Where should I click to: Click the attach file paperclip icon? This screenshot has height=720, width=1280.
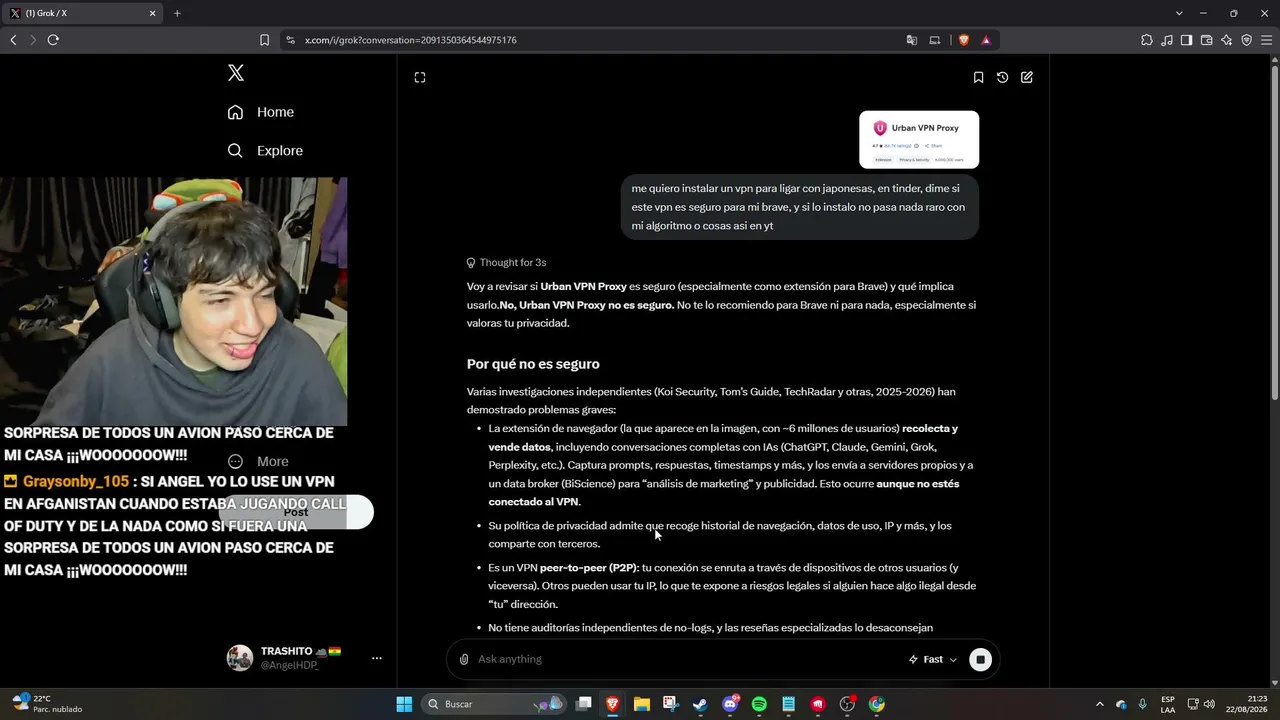pos(464,659)
